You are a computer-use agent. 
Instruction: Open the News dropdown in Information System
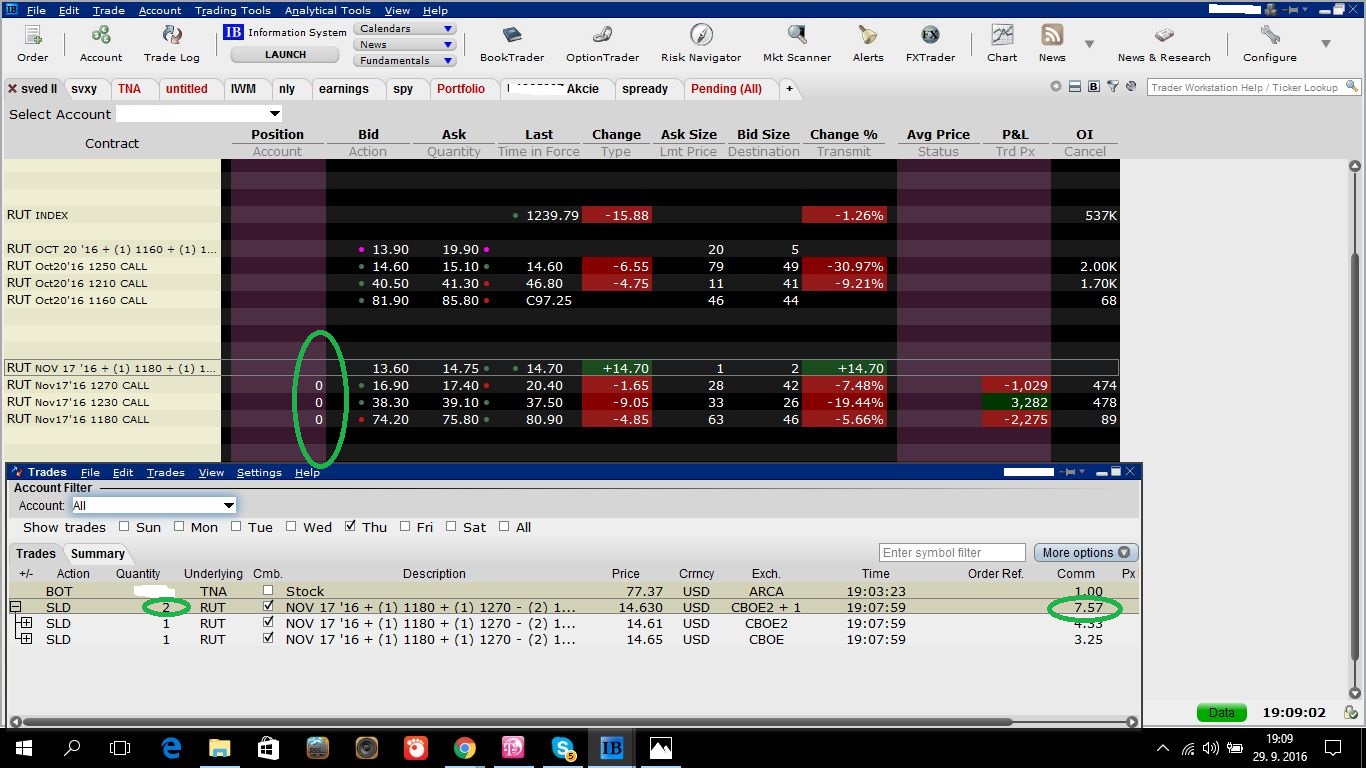click(405, 45)
